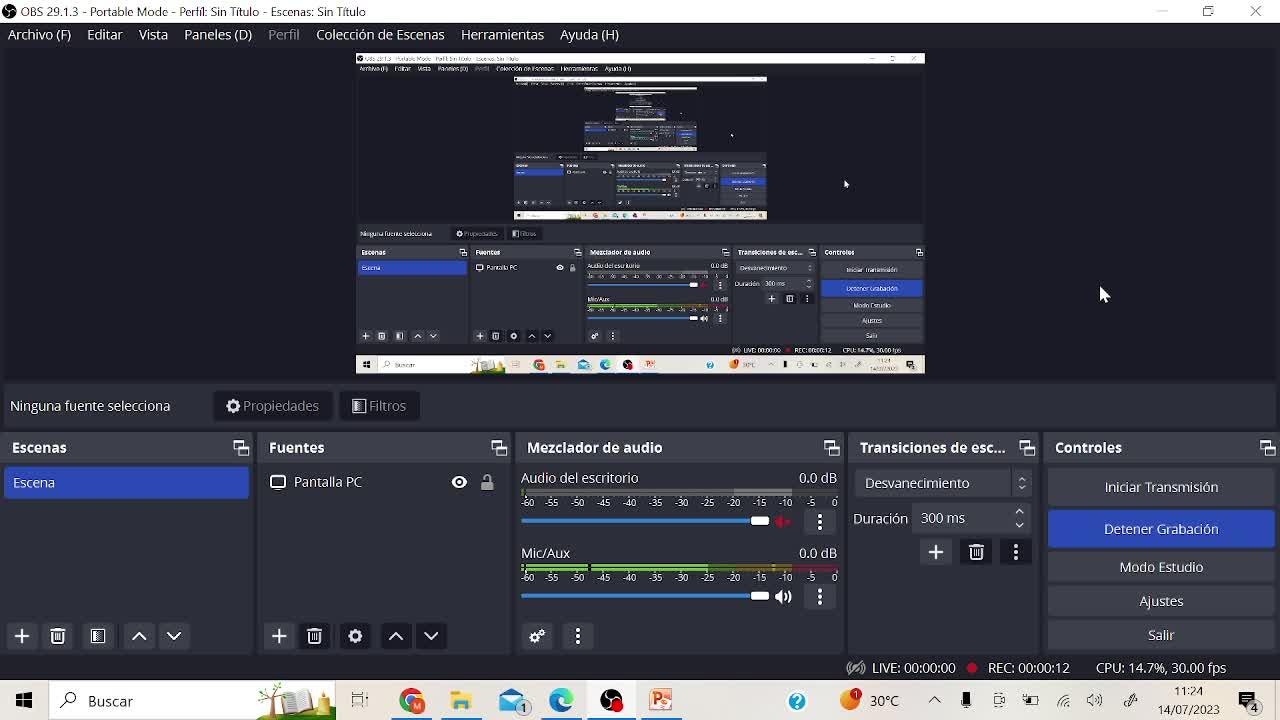Toggle the lock on Pantalla PC source

[x=487, y=482]
